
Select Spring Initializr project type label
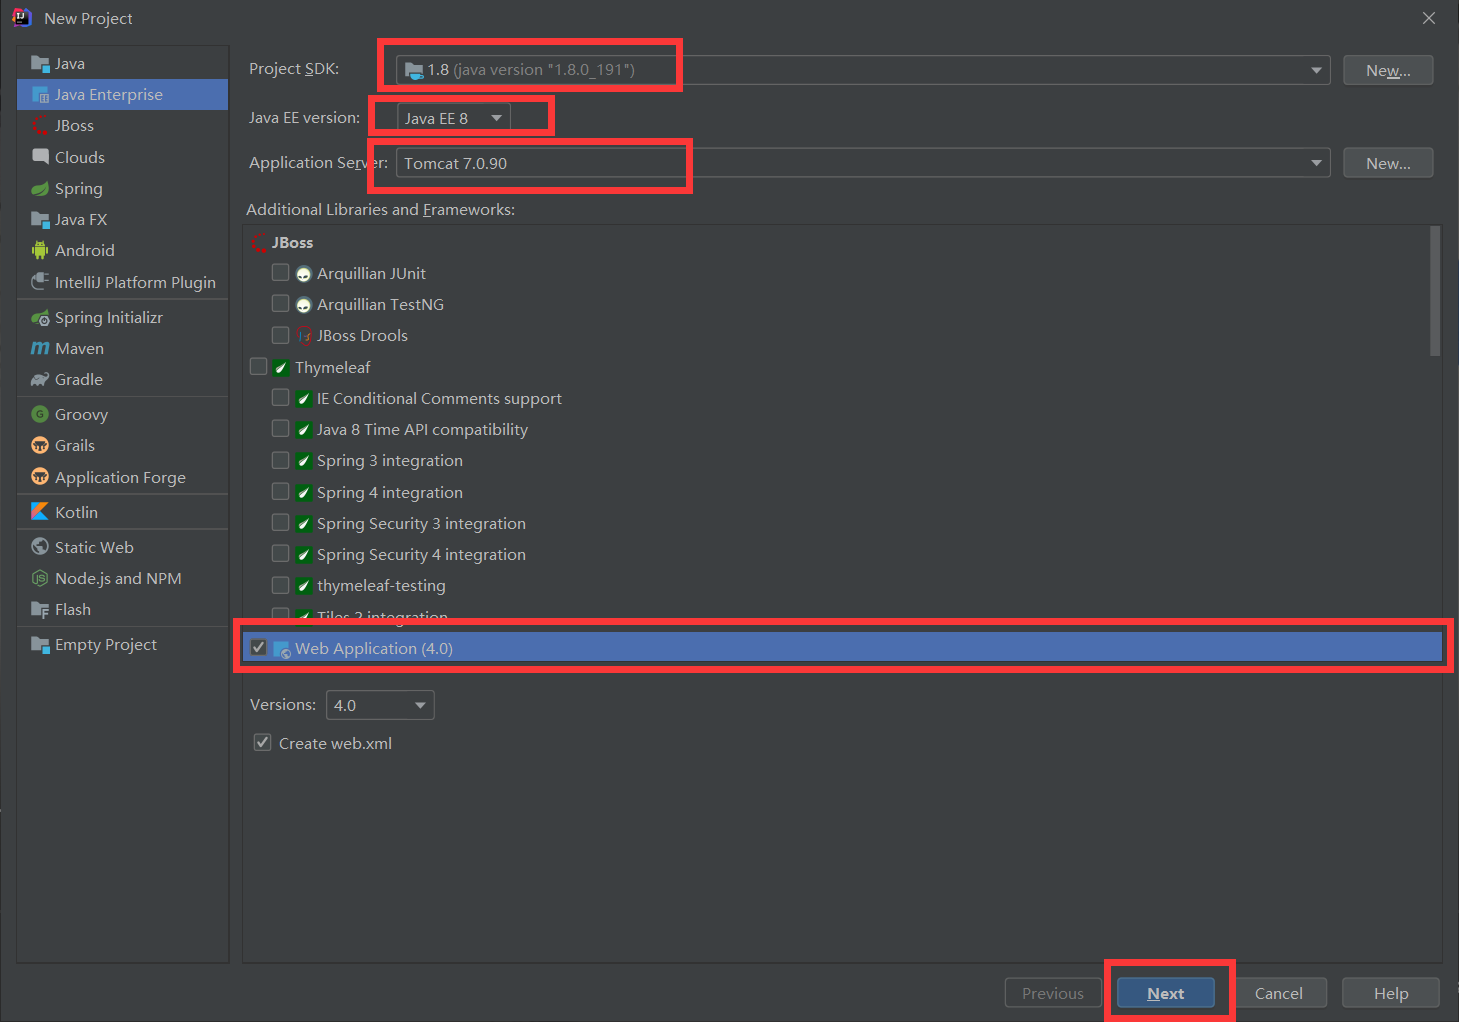(109, 317)
